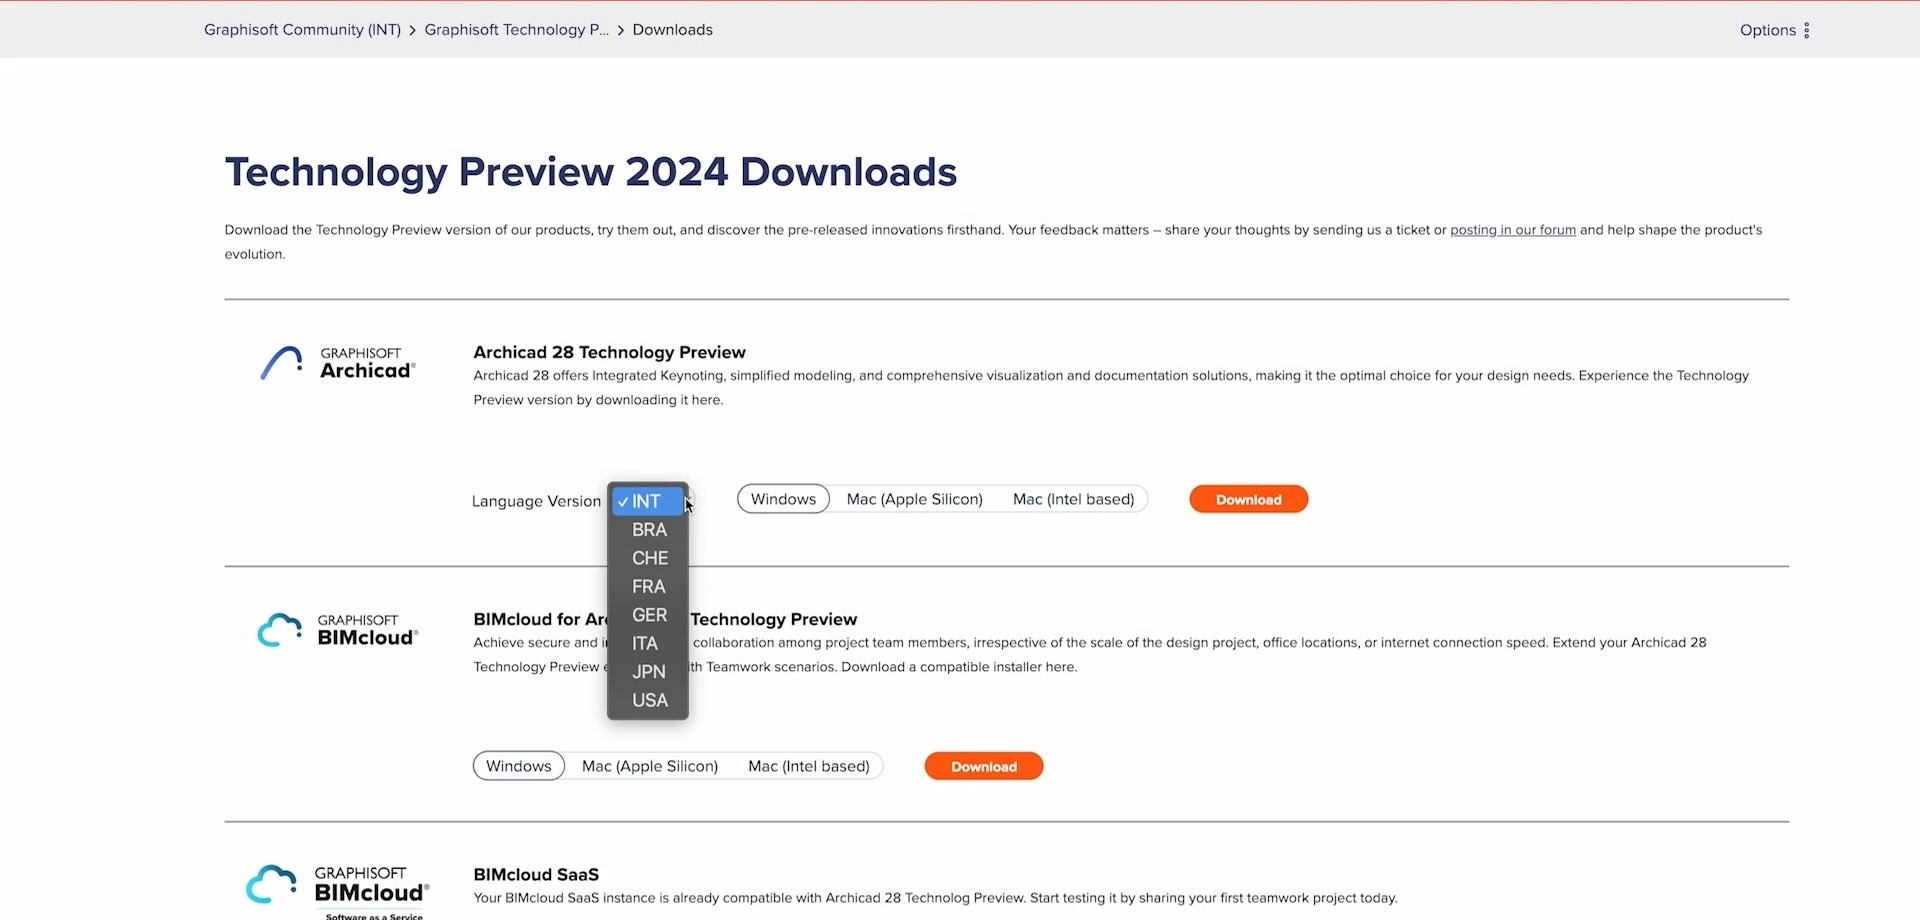The width and height of the screenshot is (1920, 920).
Task: Follow the 'posting in our forum' link
Action: click(x=1512, y=230)
